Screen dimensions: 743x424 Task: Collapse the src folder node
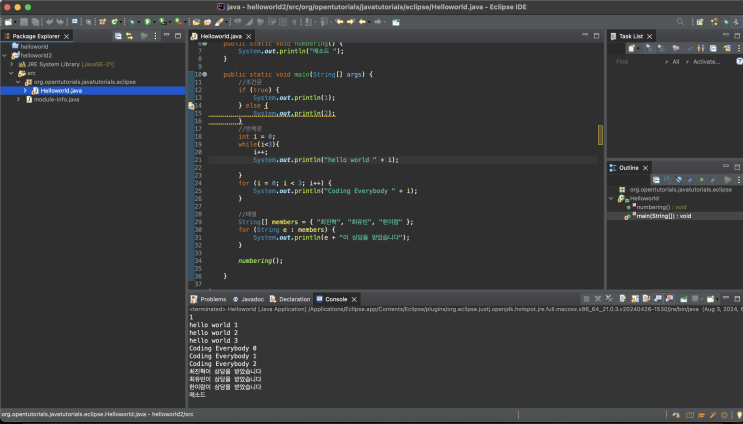pos(12,73)
